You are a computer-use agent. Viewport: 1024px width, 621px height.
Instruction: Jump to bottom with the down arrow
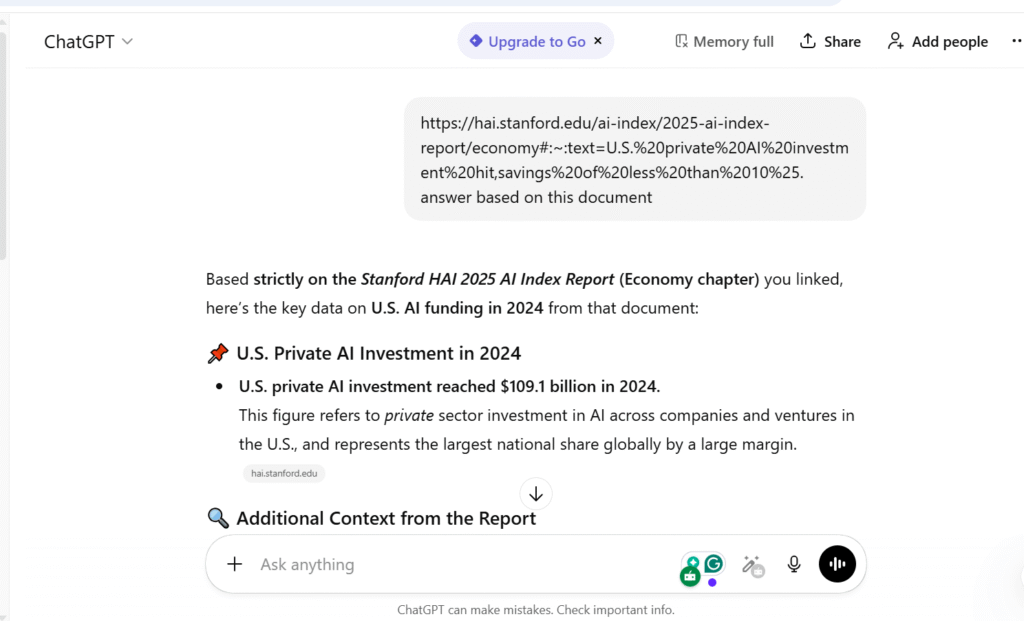pyautogui.click(x=536, y=494)
